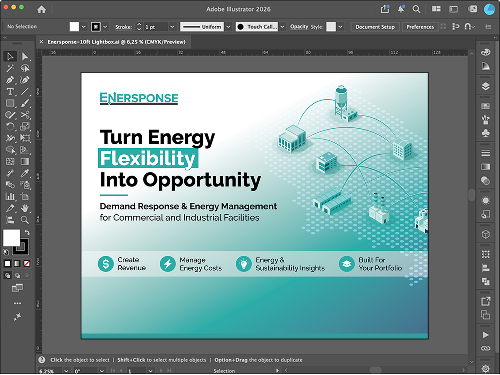Select the Curvature tool
The width and height of the screenshot is (500, 375).
coord(25,80)
